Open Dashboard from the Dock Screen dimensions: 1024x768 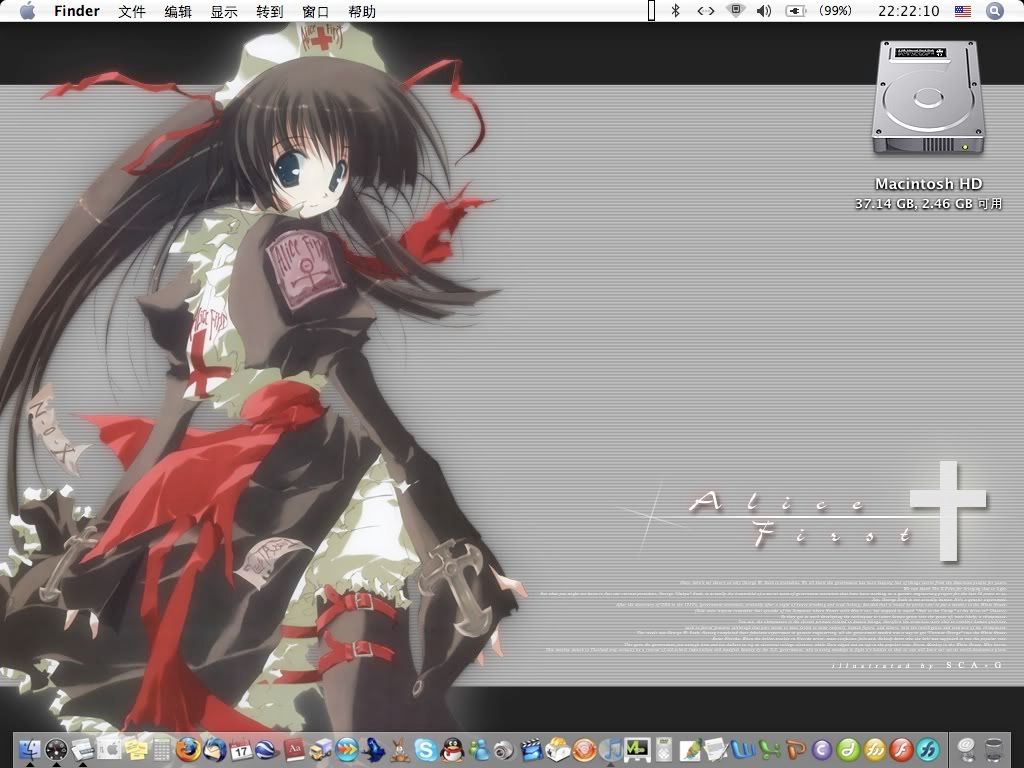(57, 749)
